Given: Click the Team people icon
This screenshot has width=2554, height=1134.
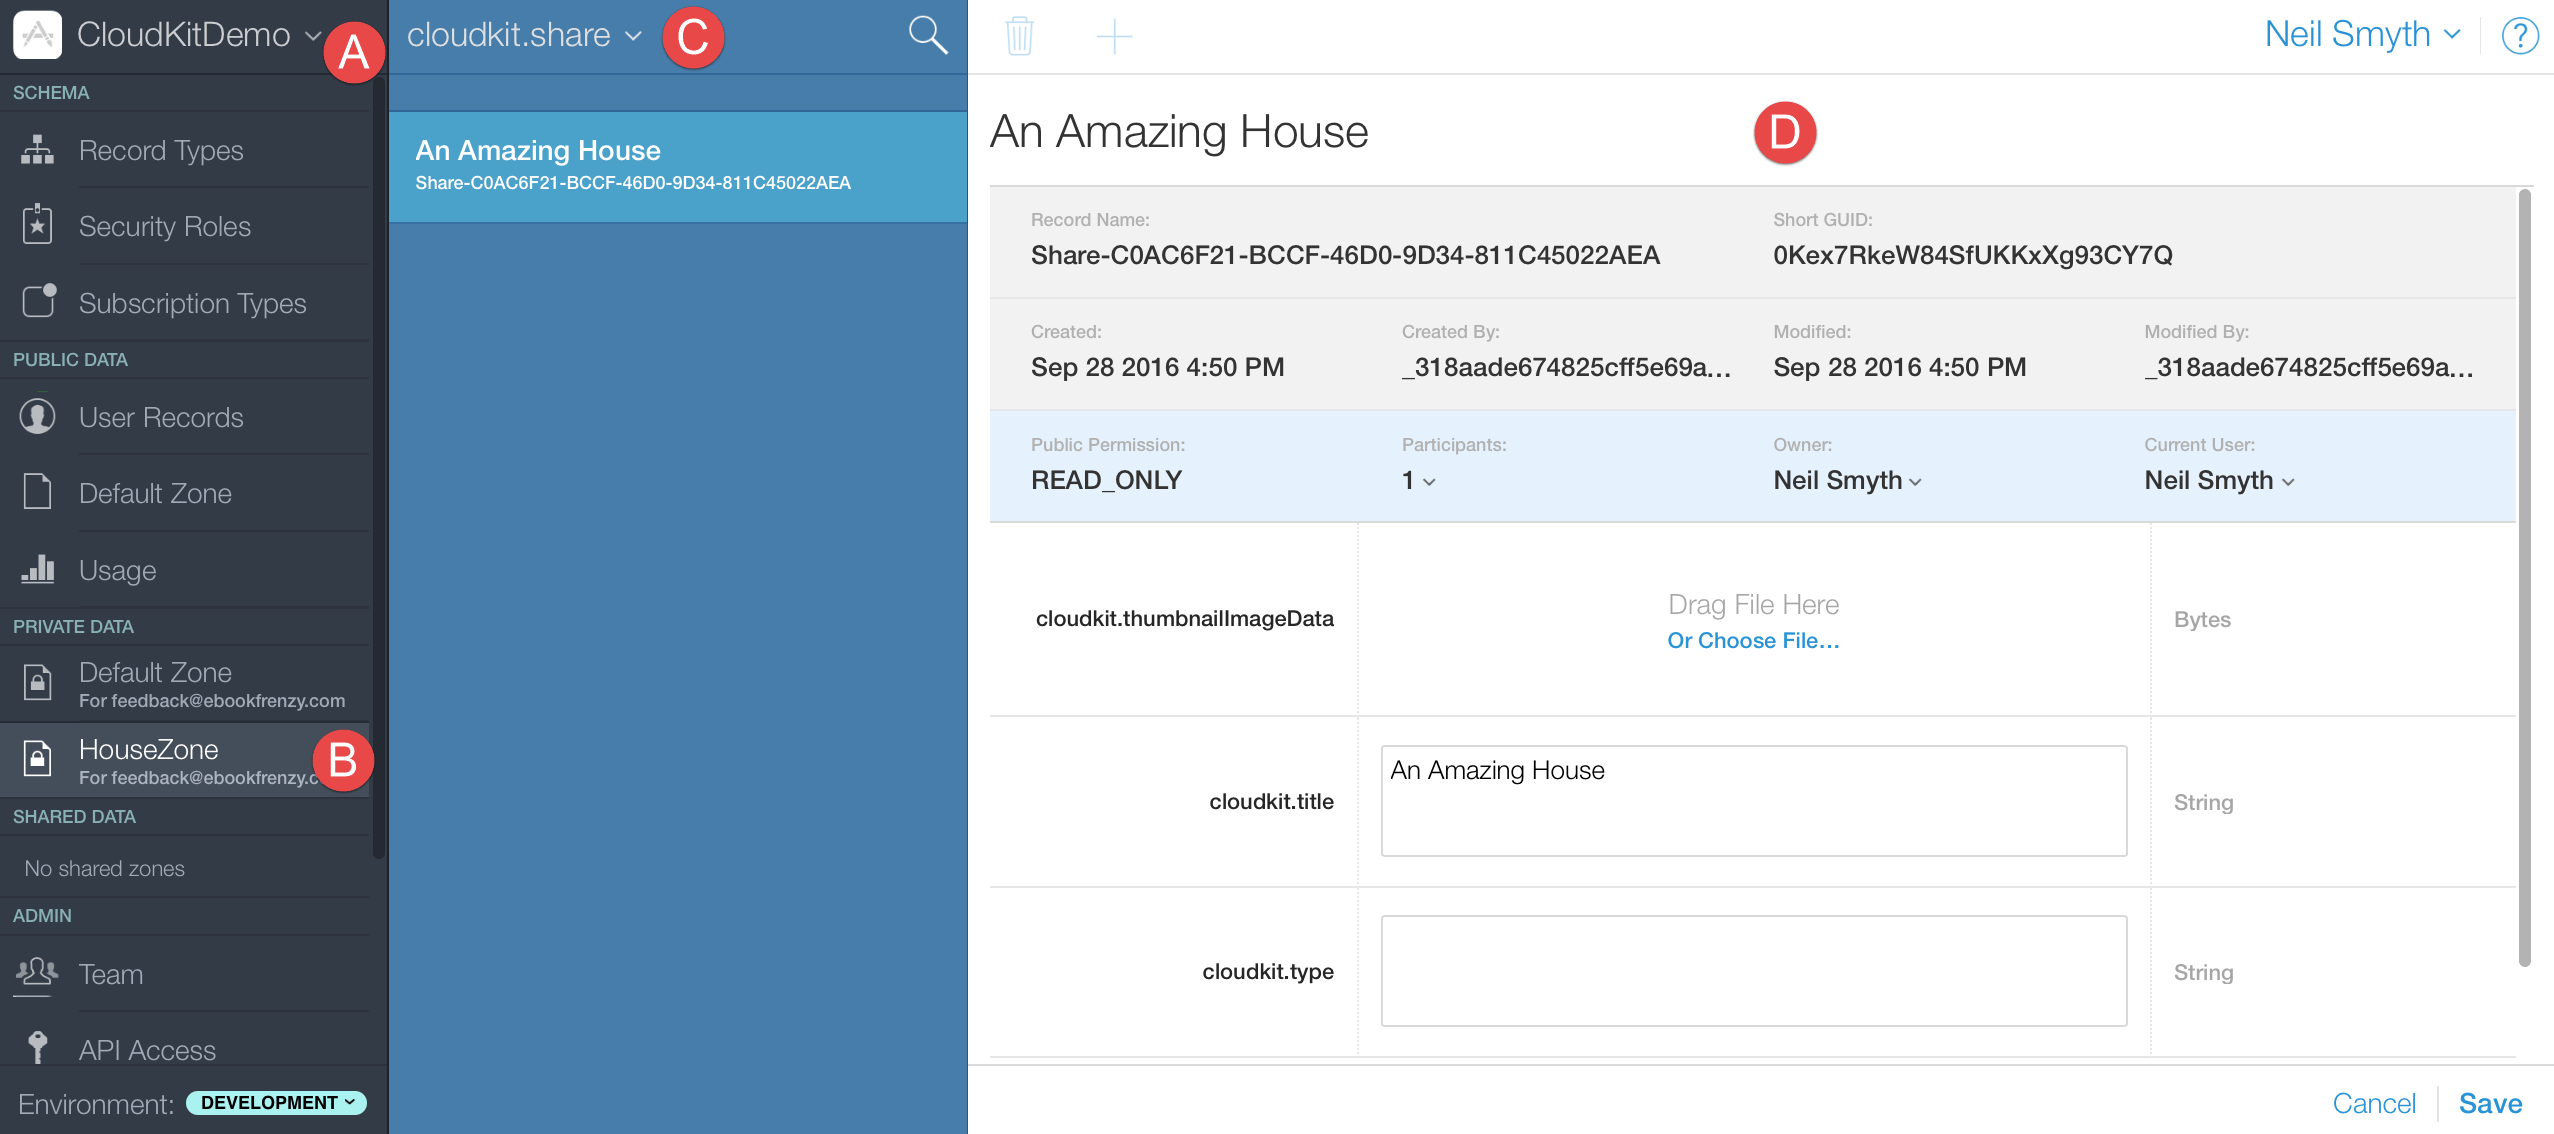Looking at the screenshot, I should point(37,972).
